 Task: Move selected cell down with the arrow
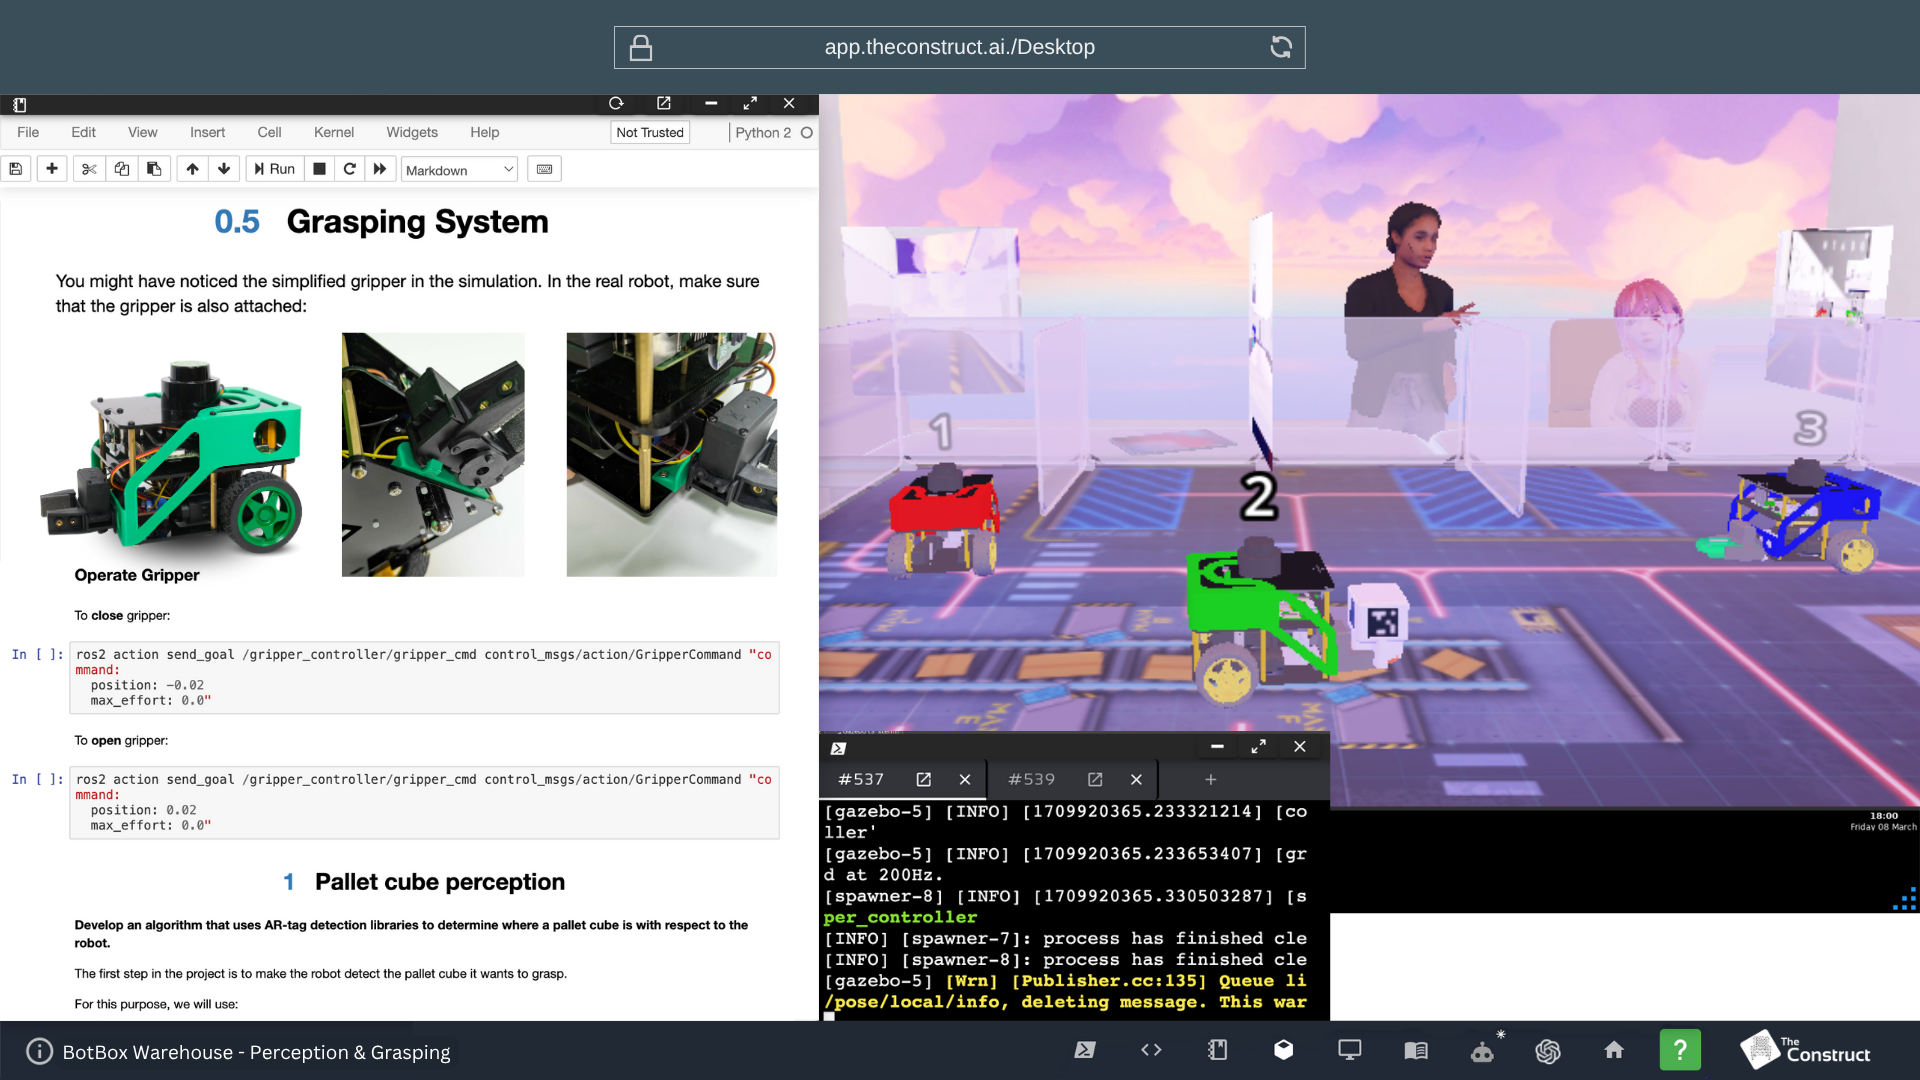[224, 169]
